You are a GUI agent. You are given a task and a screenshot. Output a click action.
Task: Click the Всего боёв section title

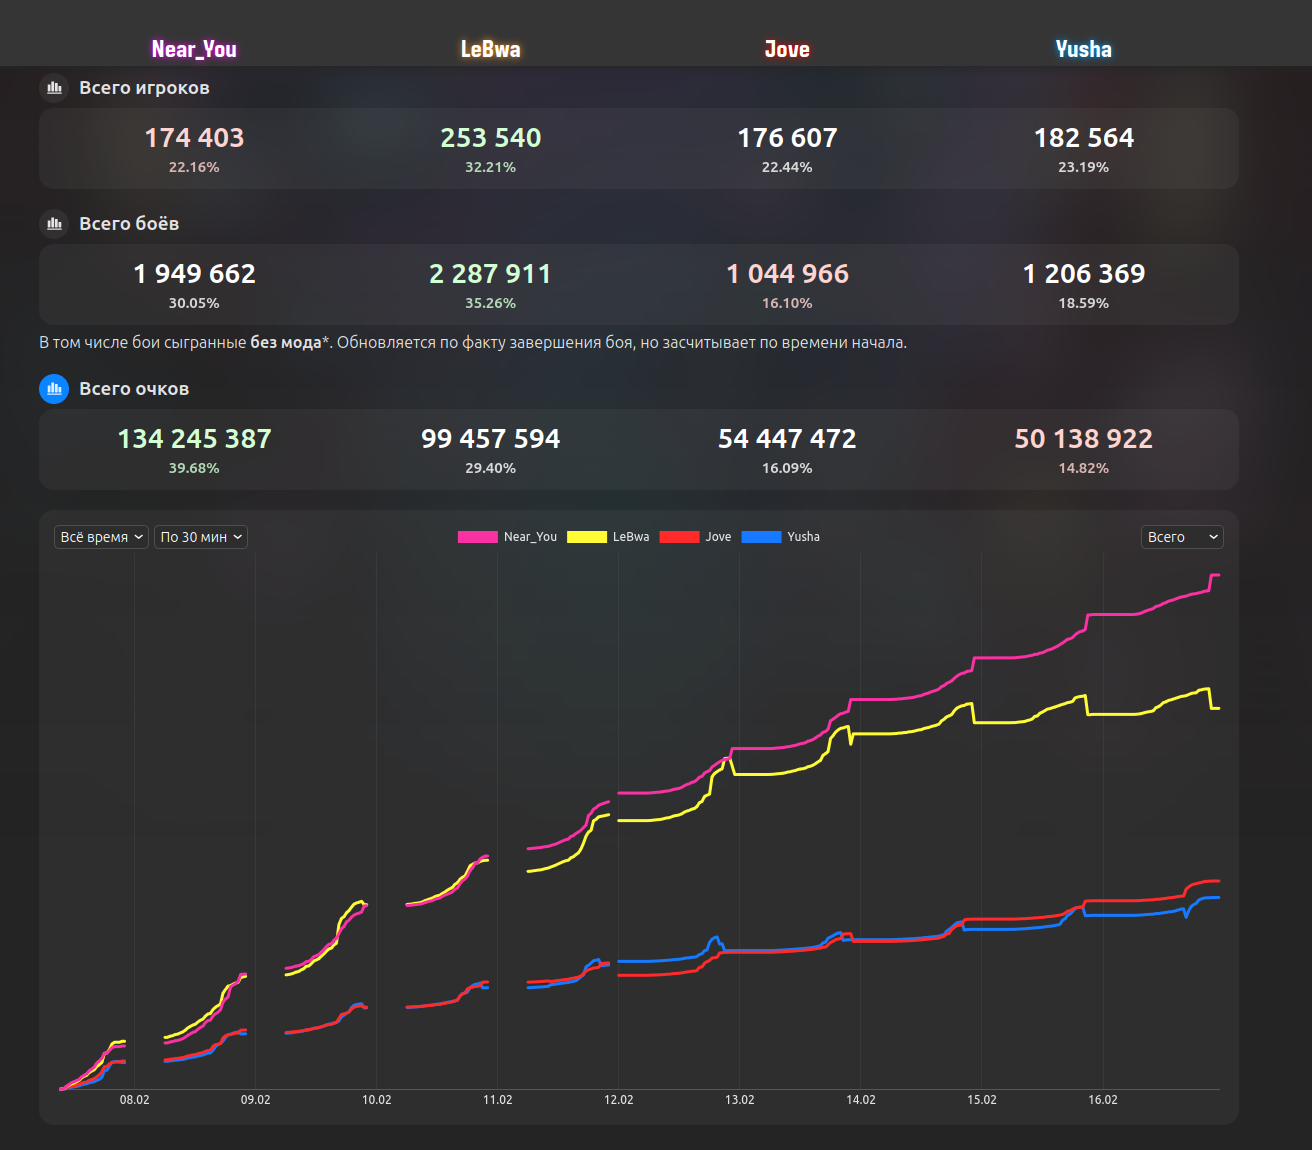coord(129,224)
